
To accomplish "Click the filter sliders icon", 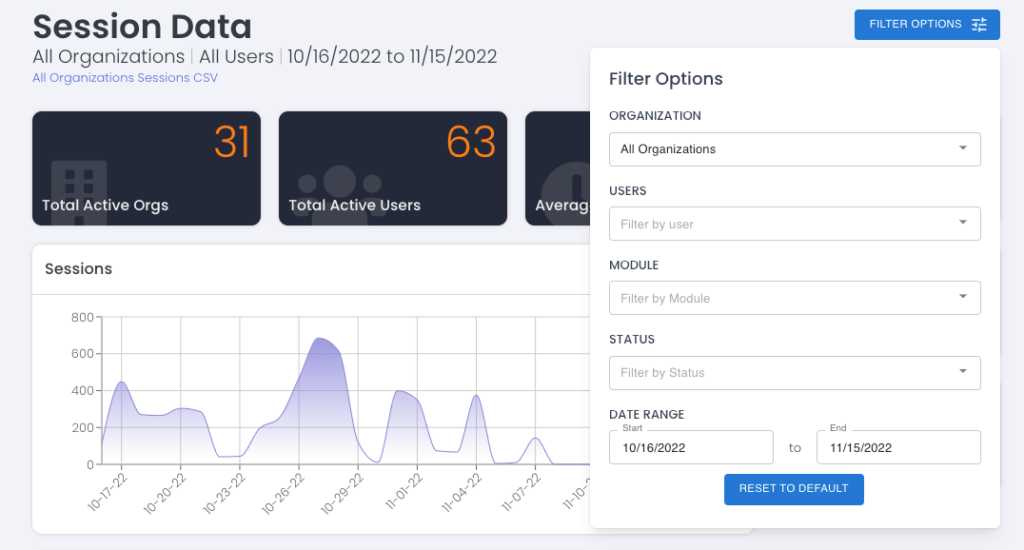I will point(979,24).
